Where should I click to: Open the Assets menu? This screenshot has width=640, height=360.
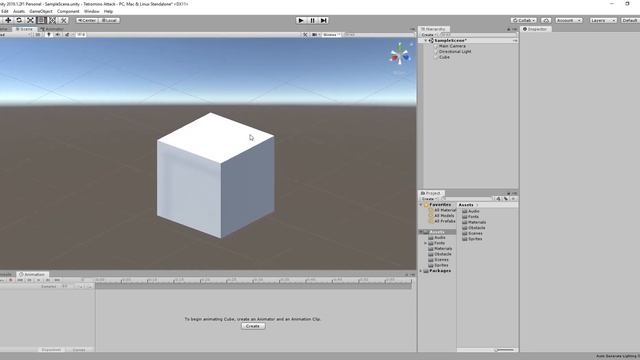[19, 11]
